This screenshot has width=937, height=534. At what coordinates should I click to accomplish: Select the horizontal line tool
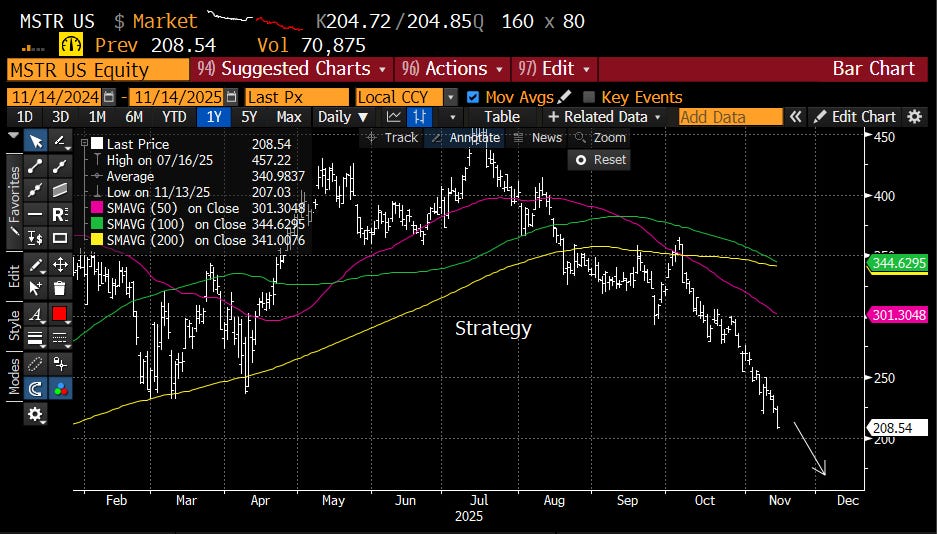36,214
